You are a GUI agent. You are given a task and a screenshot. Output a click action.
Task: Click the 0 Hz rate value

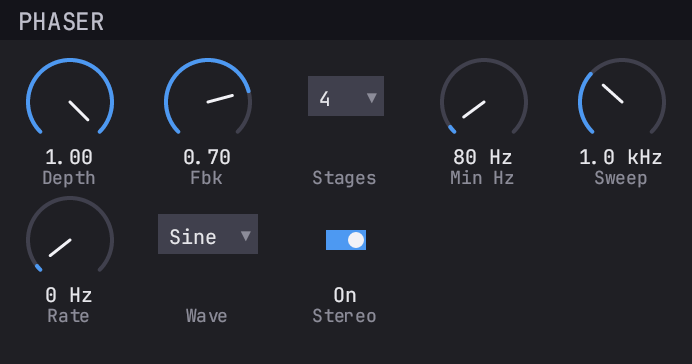[x=69, y=296]
